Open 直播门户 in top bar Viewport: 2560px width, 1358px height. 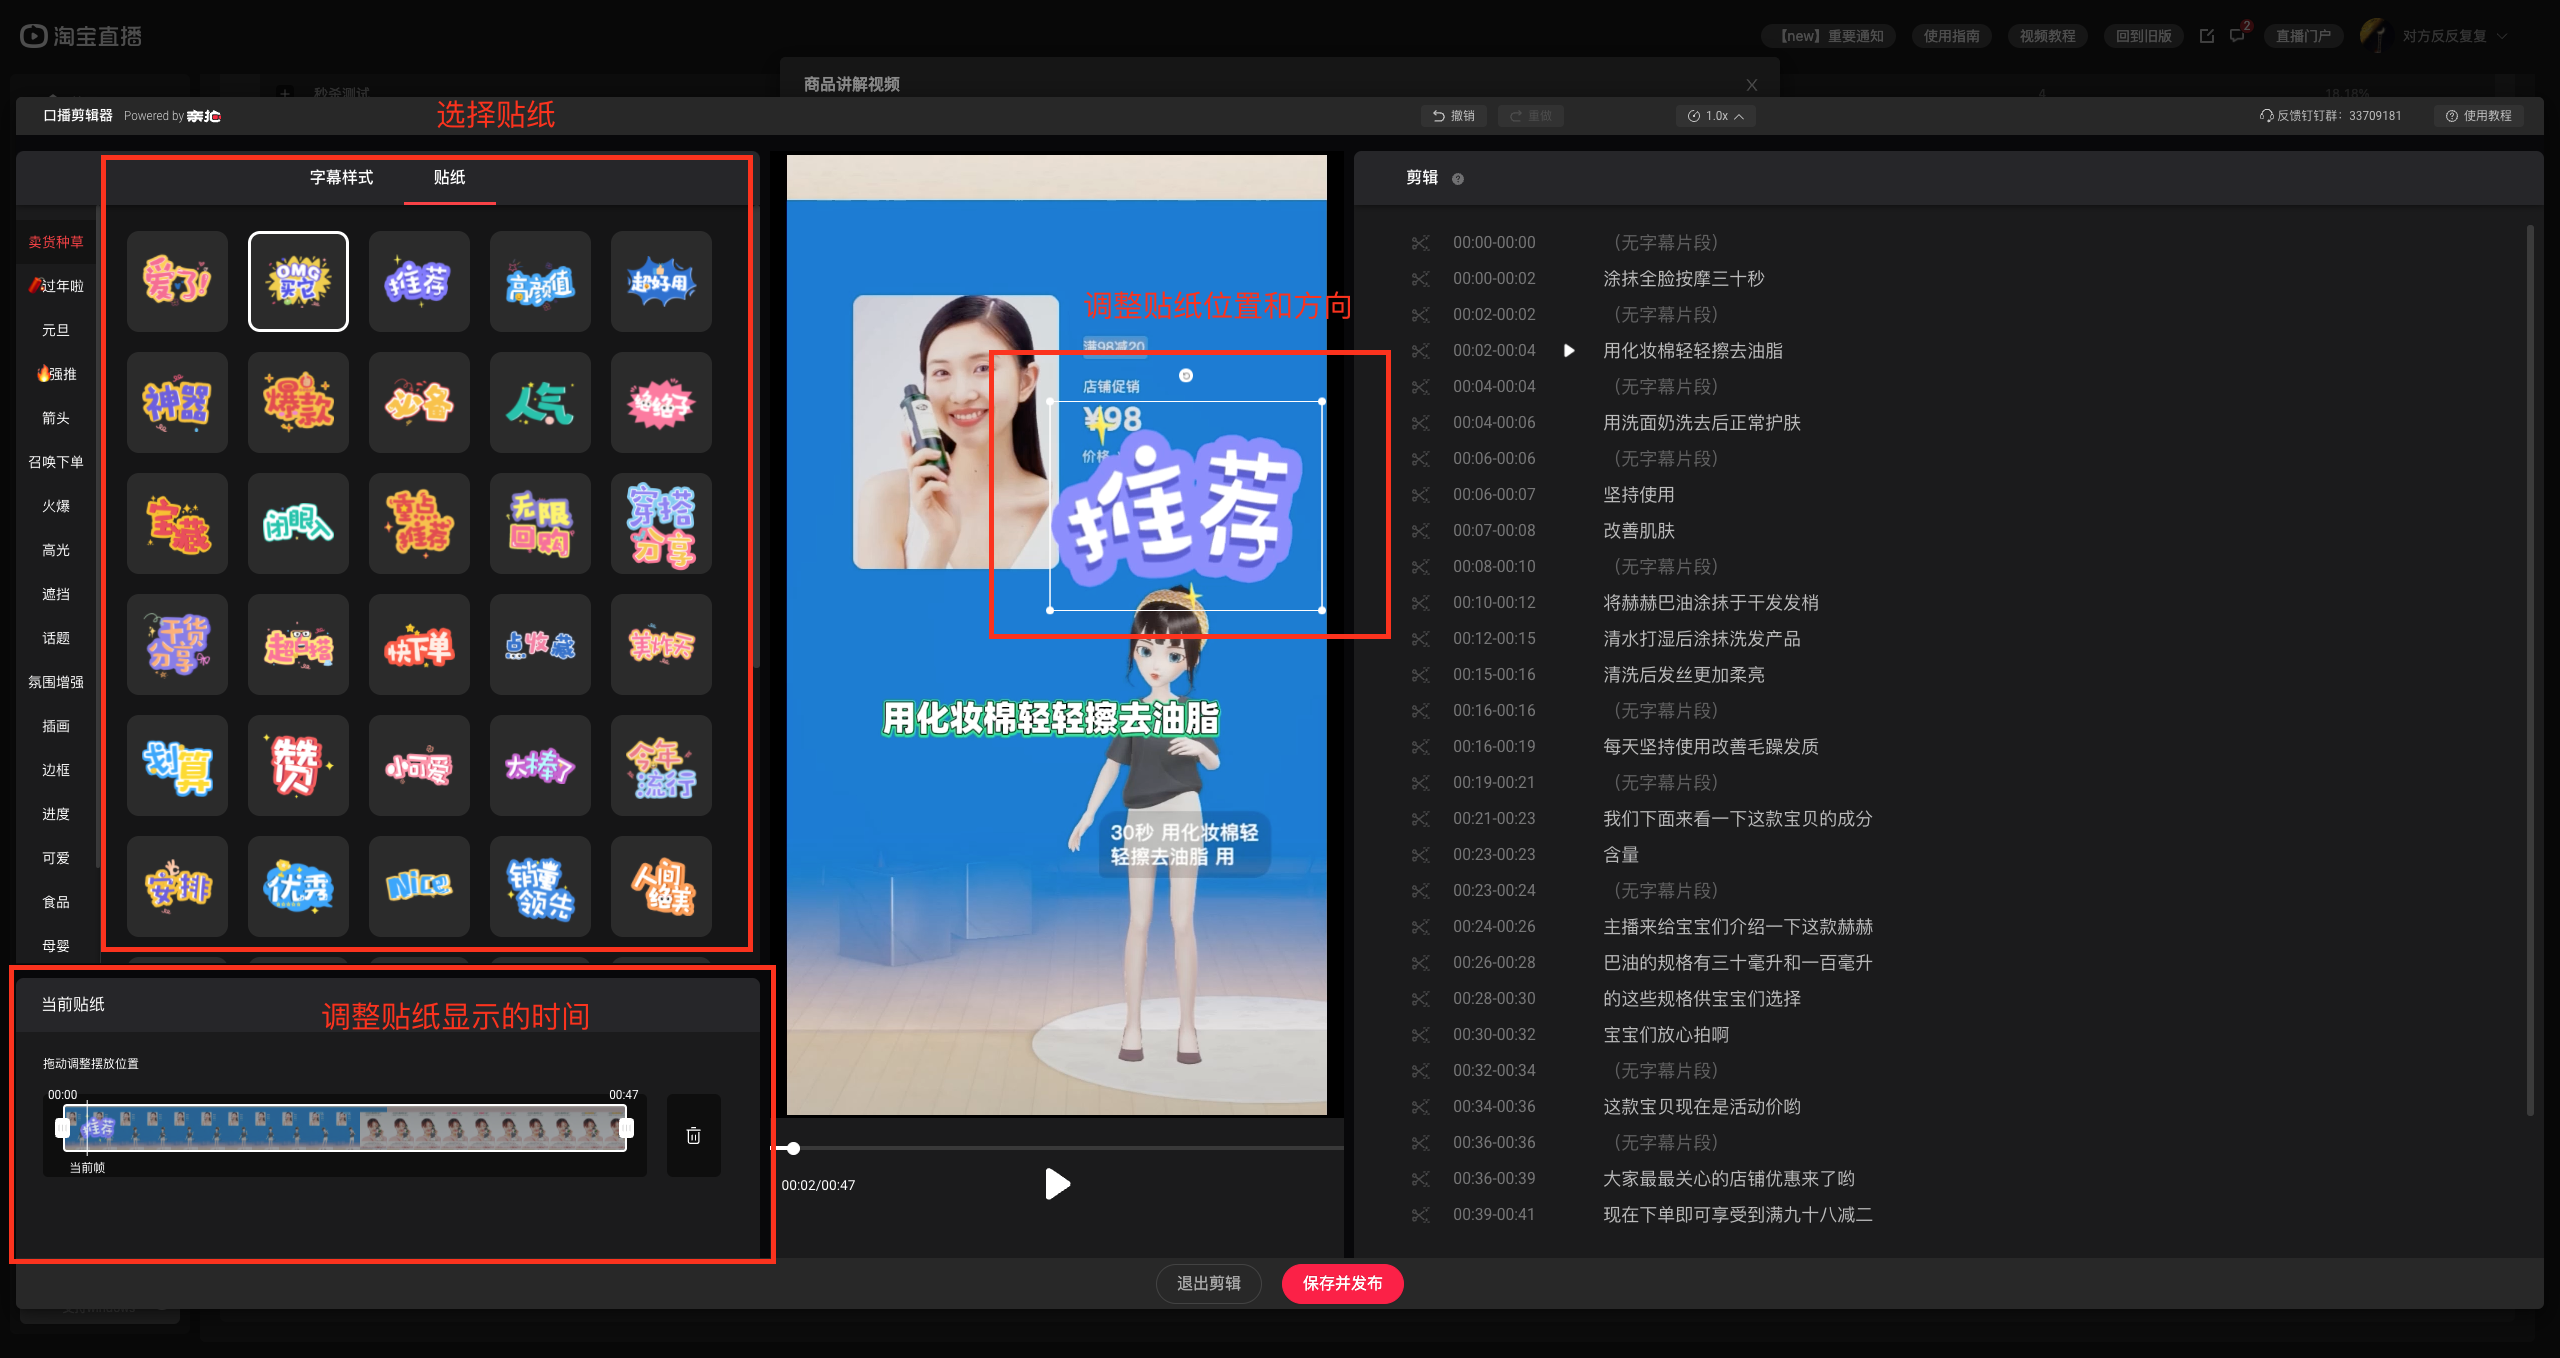point(2303,36)
